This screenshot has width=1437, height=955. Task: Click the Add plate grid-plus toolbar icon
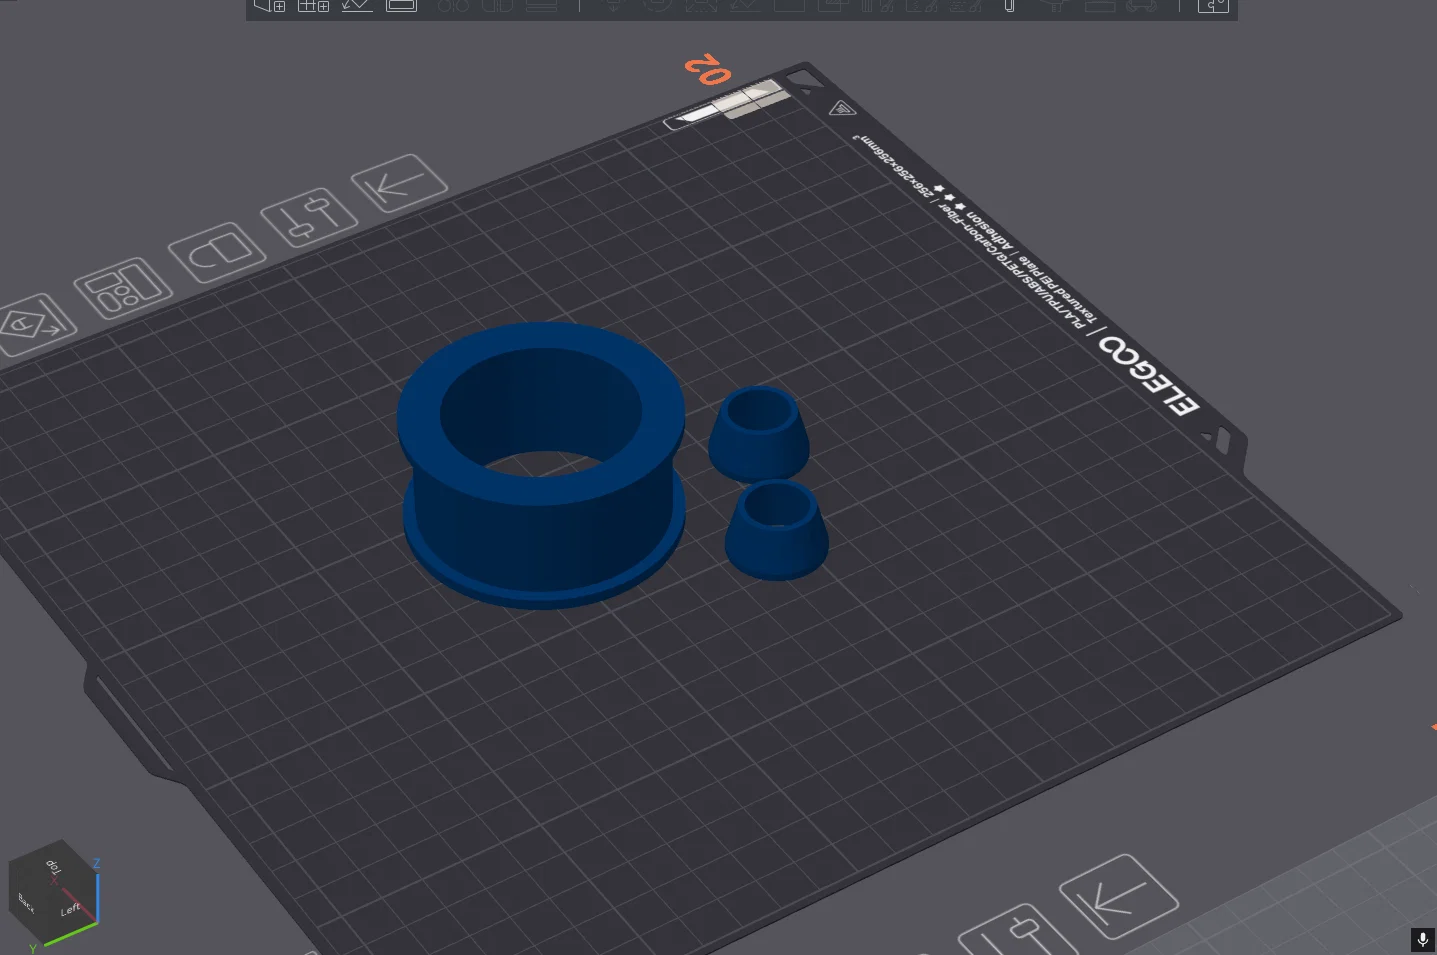(x=314, y=6)
